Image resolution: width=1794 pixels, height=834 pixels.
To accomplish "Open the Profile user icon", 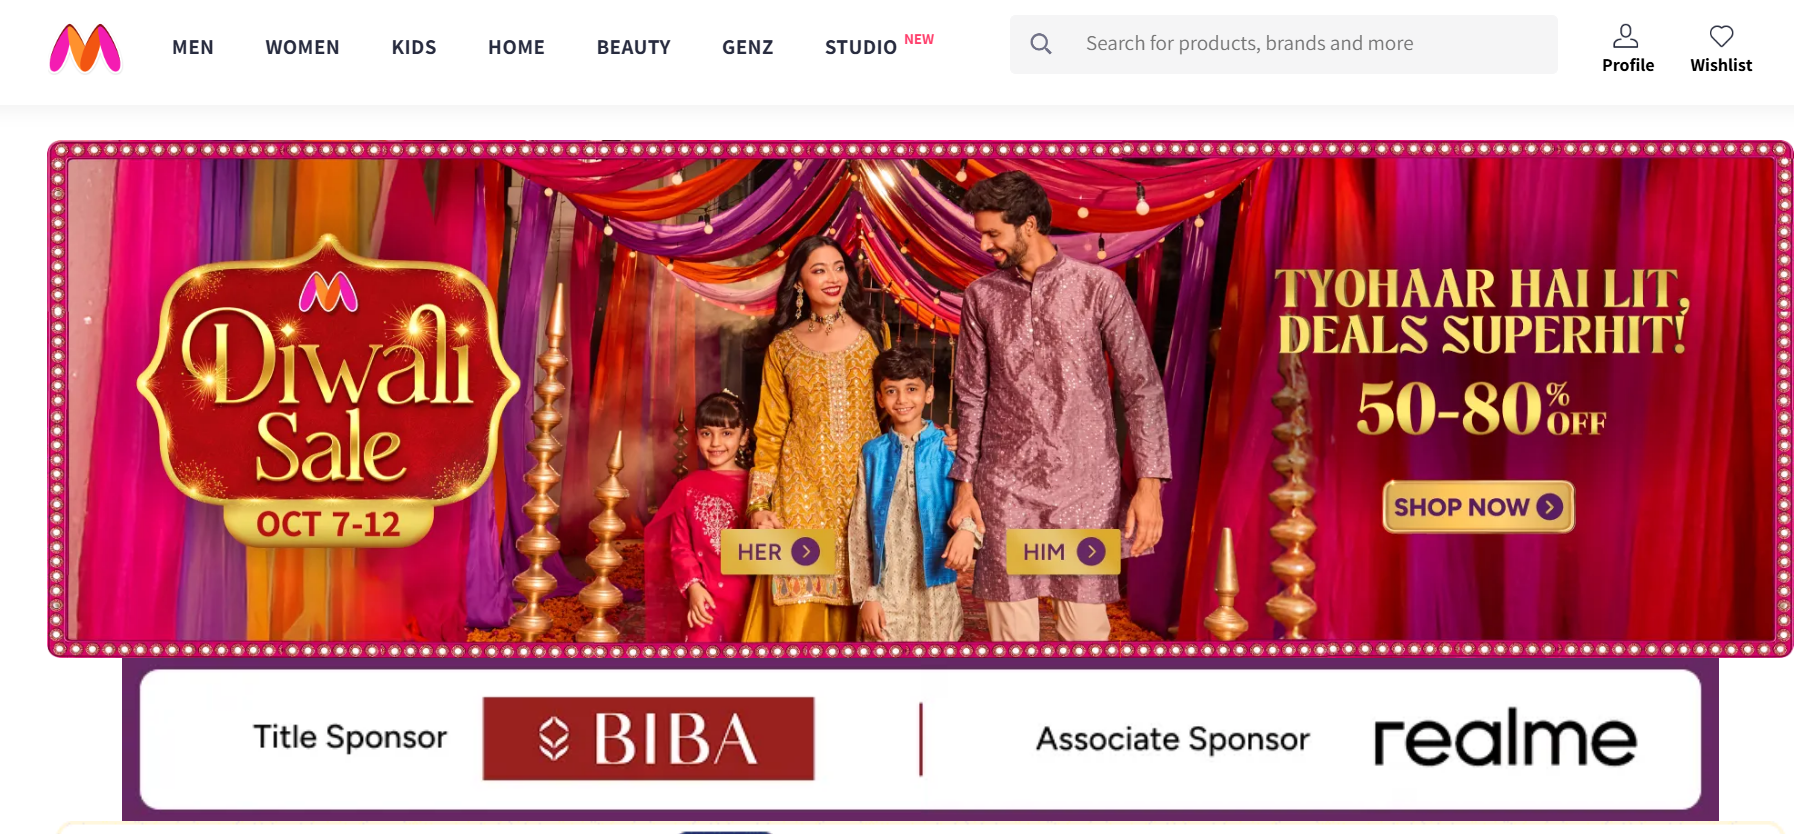I will point(1626,36).
